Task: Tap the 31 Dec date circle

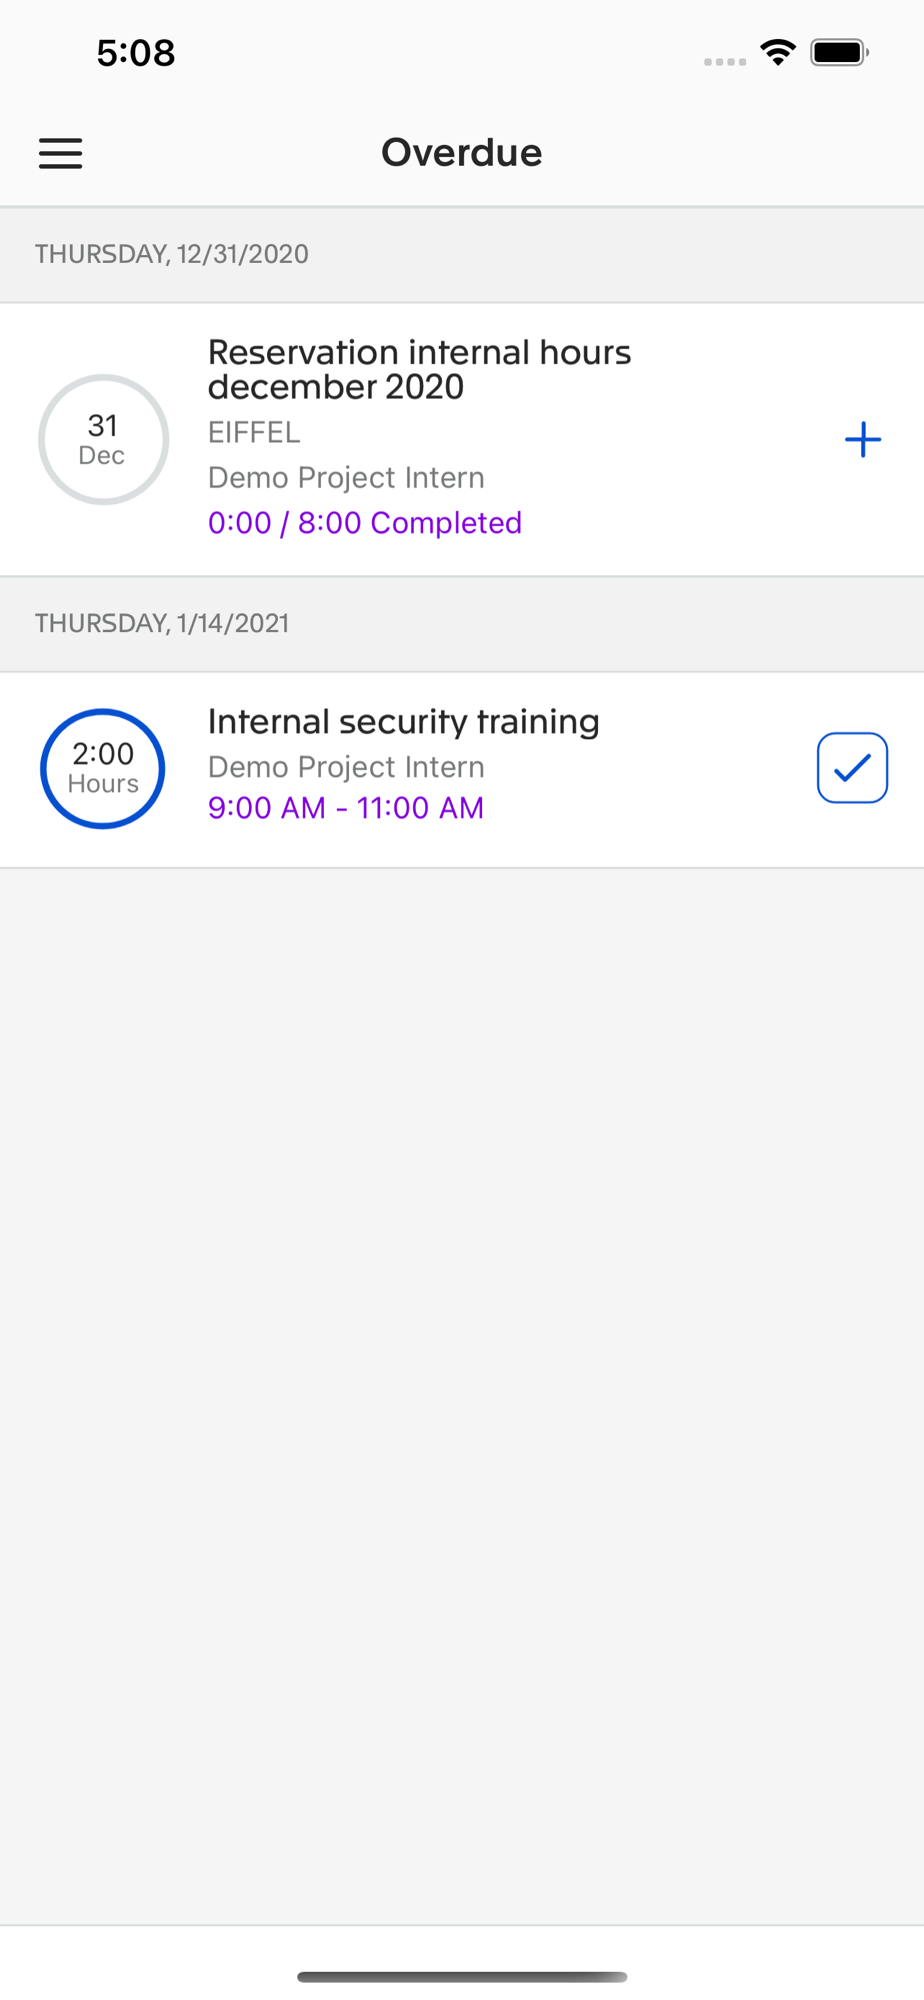Action: pyautogui.click(x=103, y=439)
